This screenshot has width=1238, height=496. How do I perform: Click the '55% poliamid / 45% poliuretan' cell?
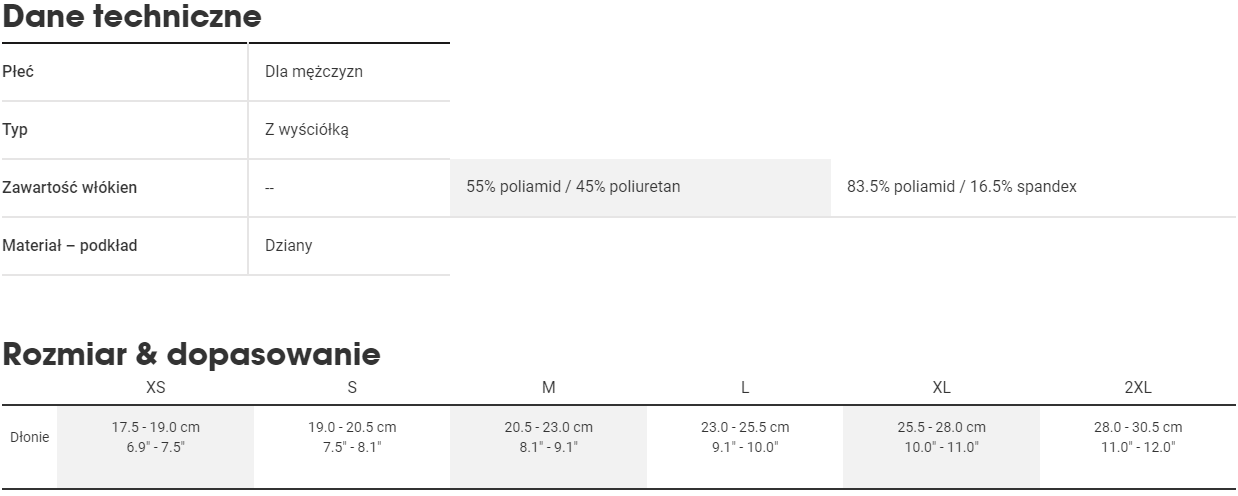click(573, 187)
